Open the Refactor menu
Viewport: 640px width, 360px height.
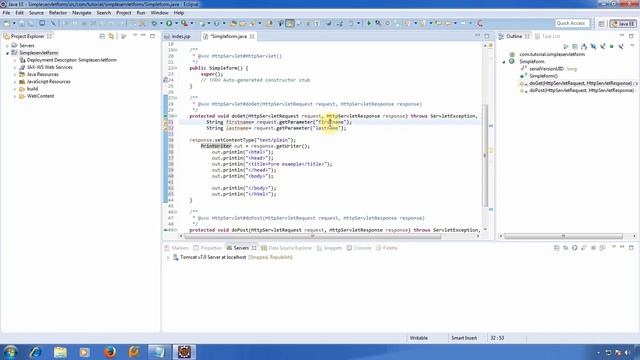click(58, 13)
